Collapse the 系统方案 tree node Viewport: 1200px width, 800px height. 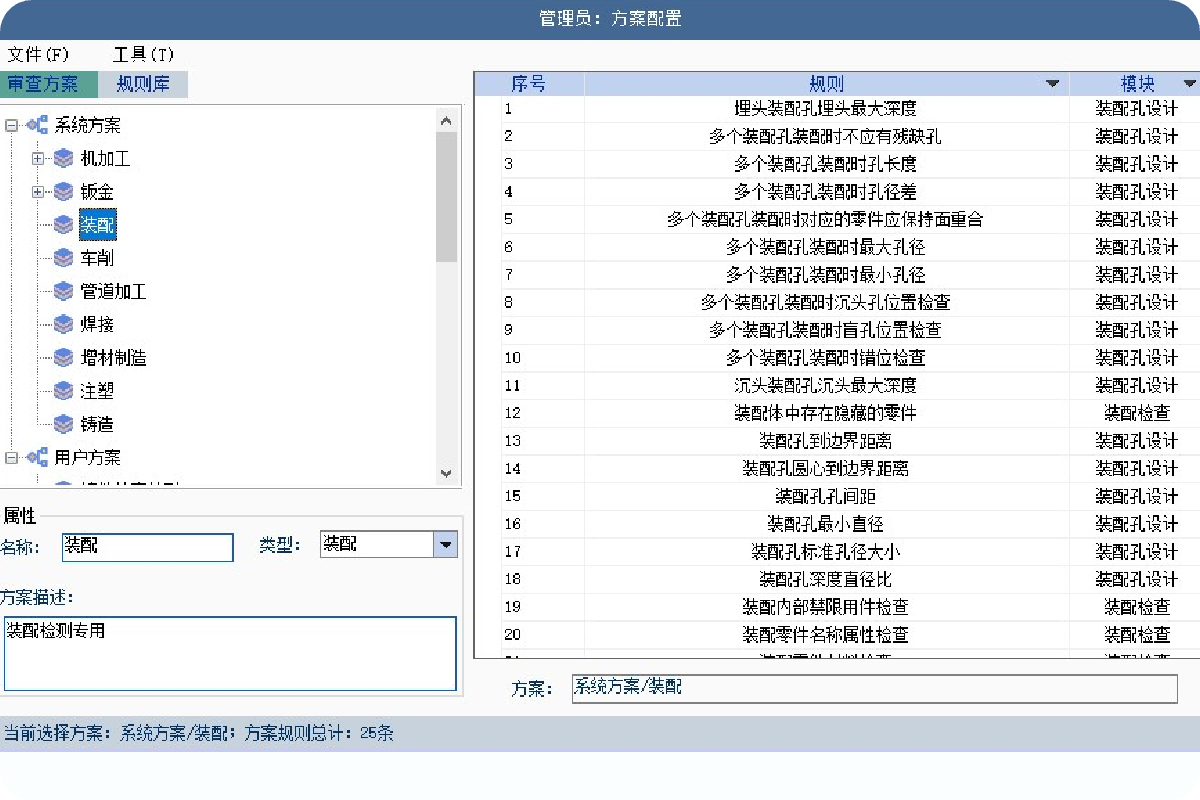(x=11, y=125)
